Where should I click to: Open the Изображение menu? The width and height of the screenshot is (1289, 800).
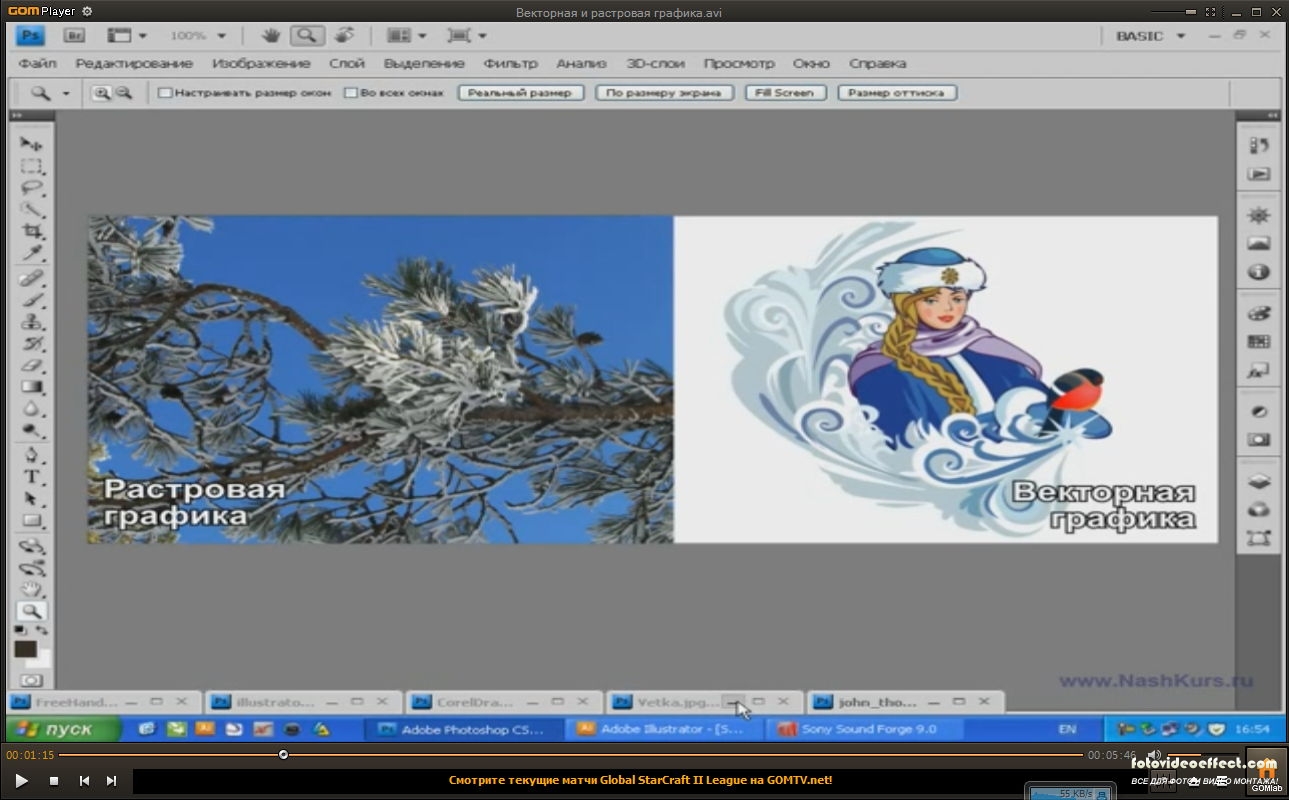[x=261, y=63]
